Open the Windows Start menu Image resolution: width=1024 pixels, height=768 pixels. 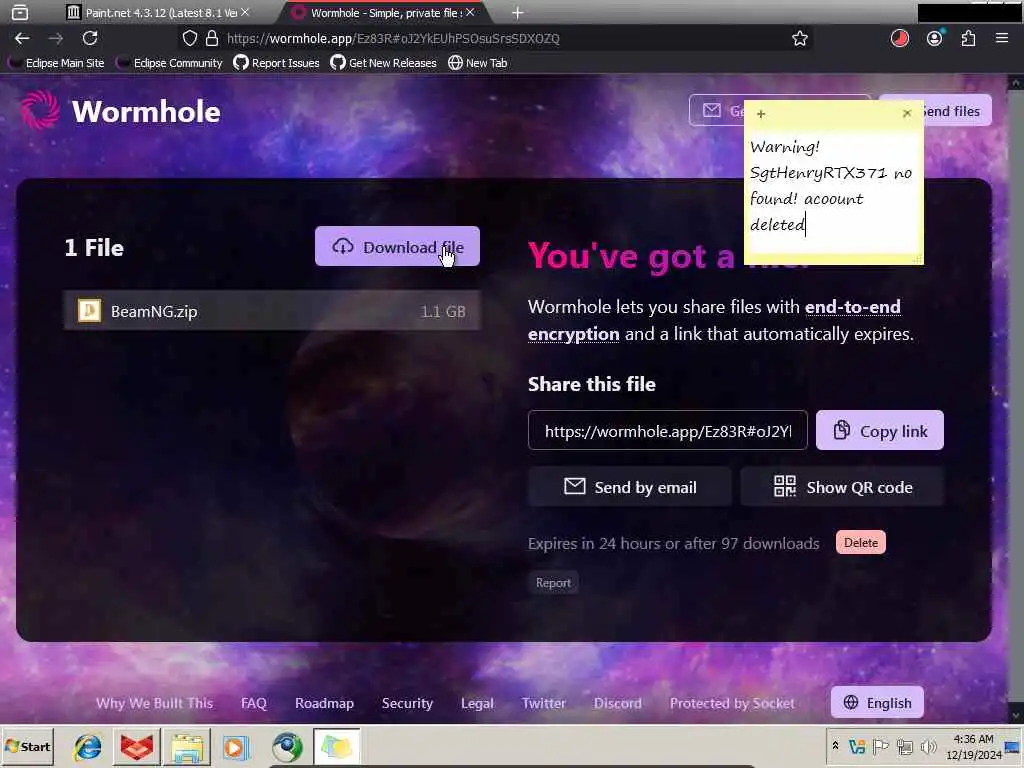pos(27,746)
